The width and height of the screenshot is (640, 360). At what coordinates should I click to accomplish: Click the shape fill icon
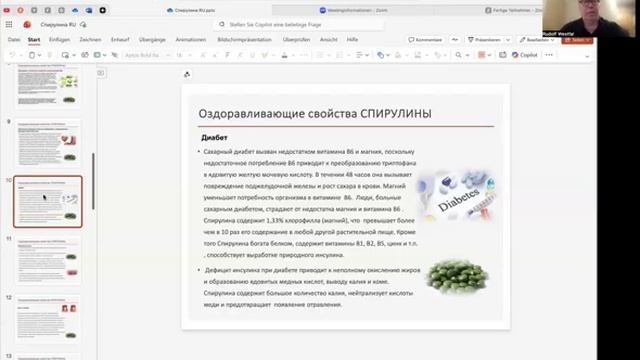point(398,55)
